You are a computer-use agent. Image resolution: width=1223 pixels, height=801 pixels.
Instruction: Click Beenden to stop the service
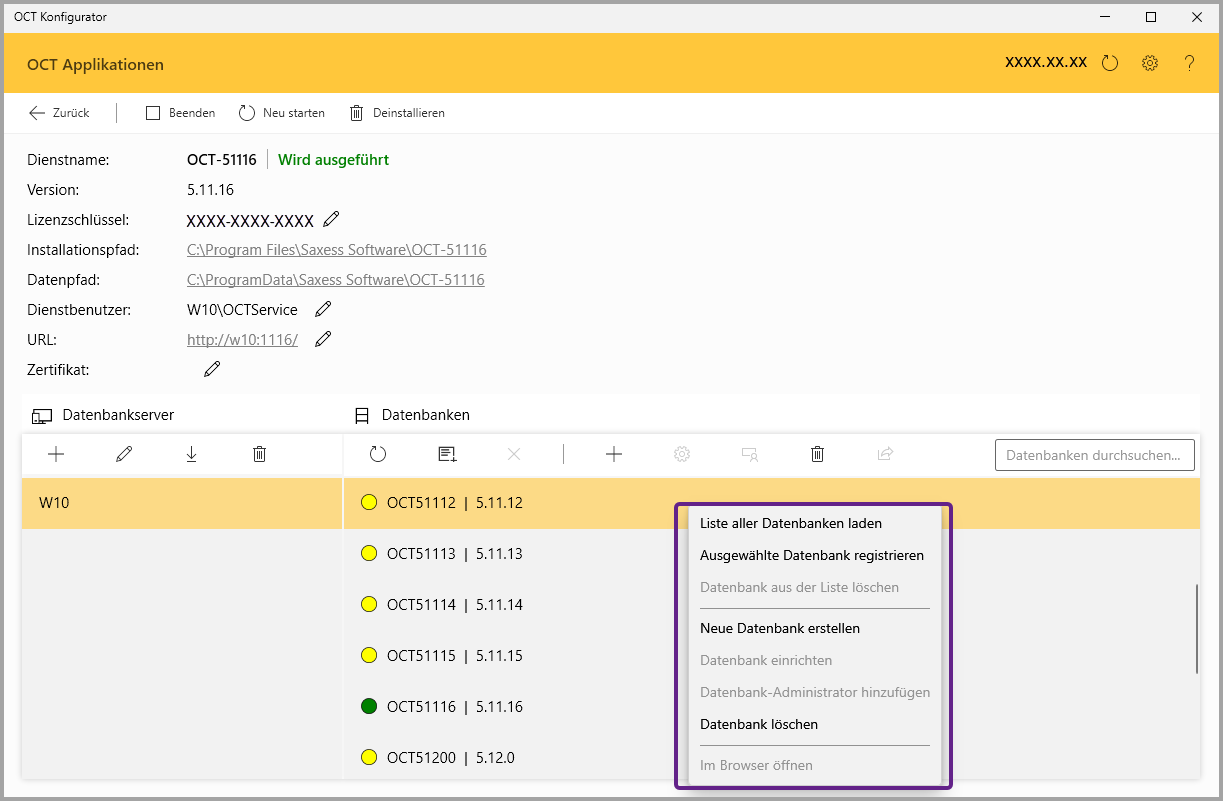click(181, 113)
